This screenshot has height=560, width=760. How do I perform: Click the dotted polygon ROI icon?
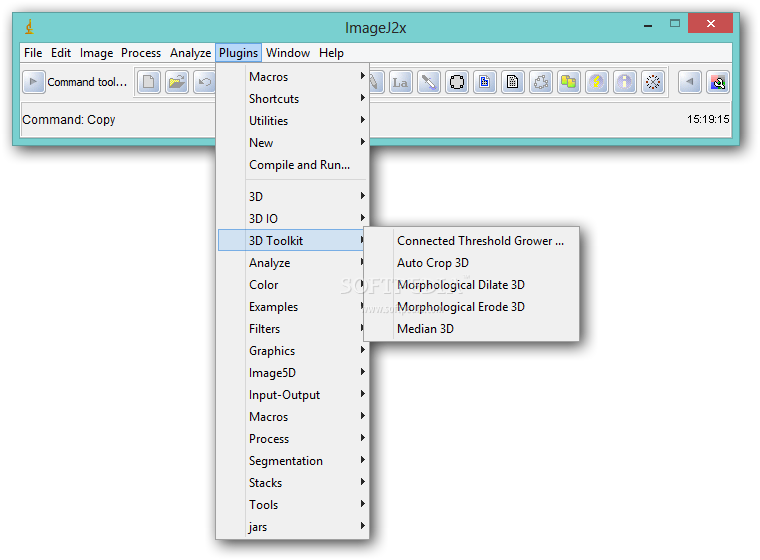pos(541,82)
